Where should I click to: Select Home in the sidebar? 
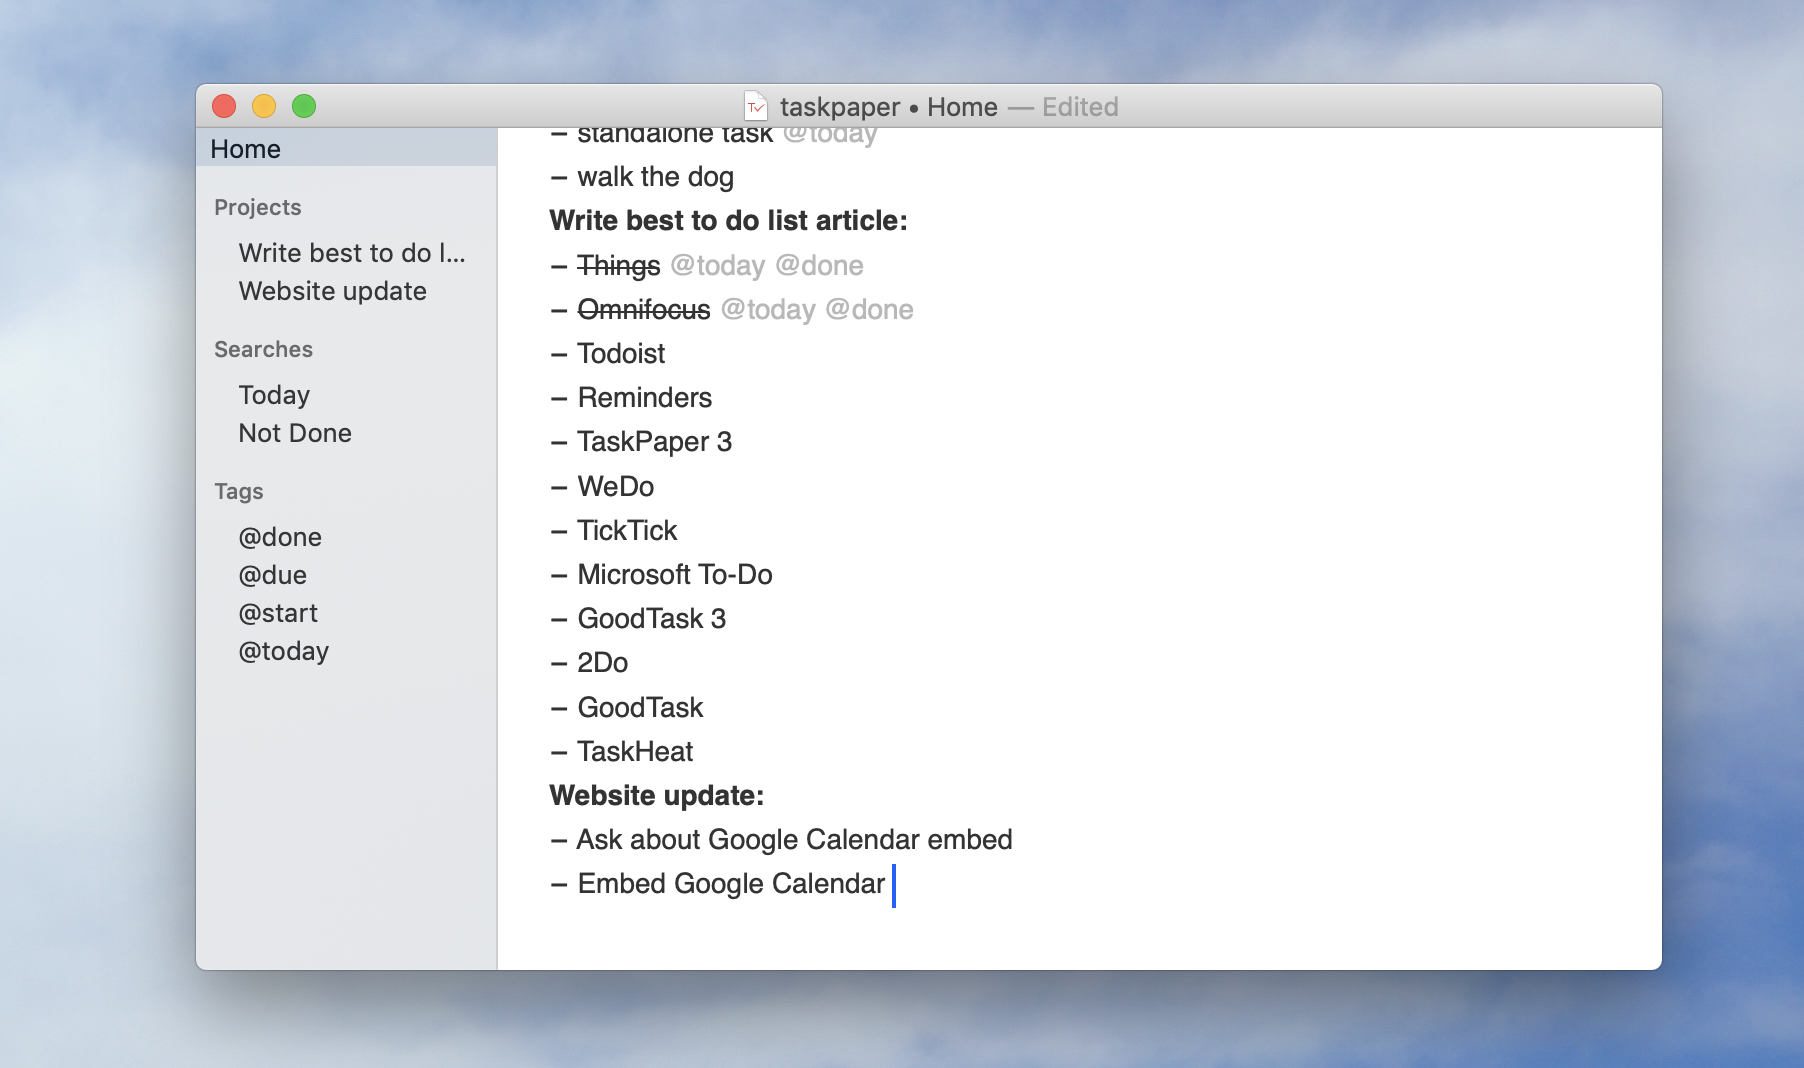[x=245, y=149]
